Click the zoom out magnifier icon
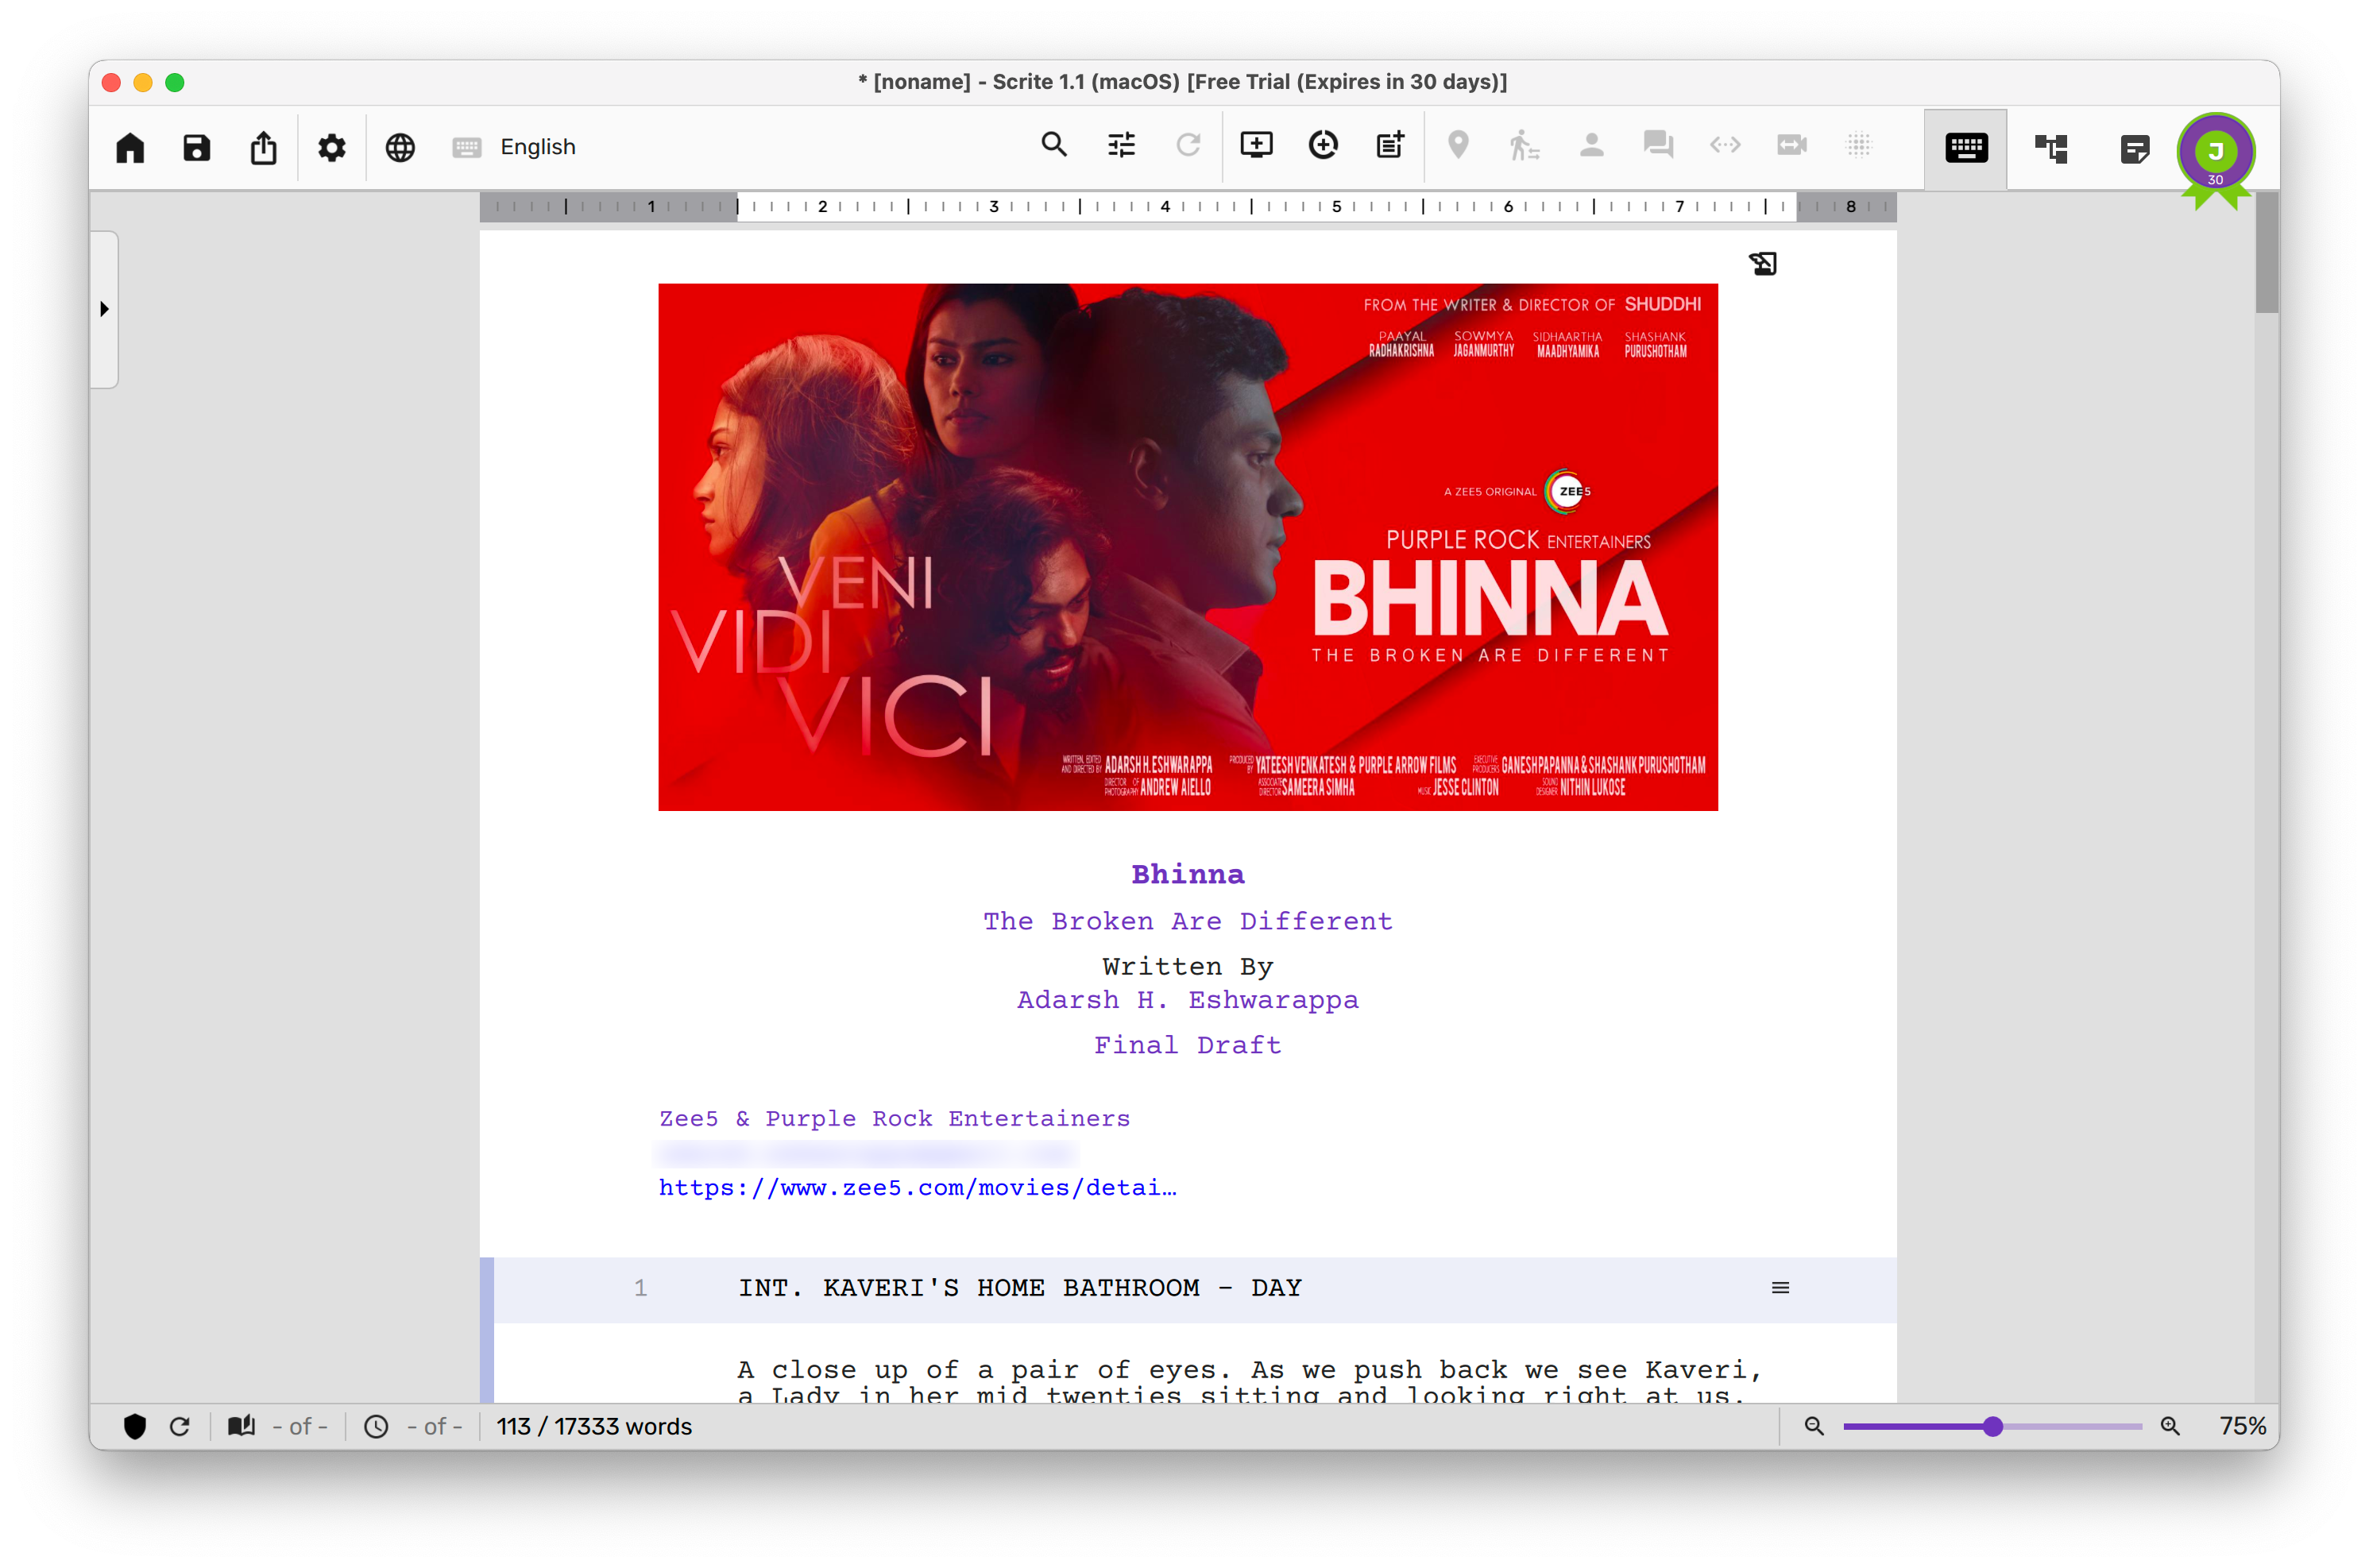 point(1814,1427)
